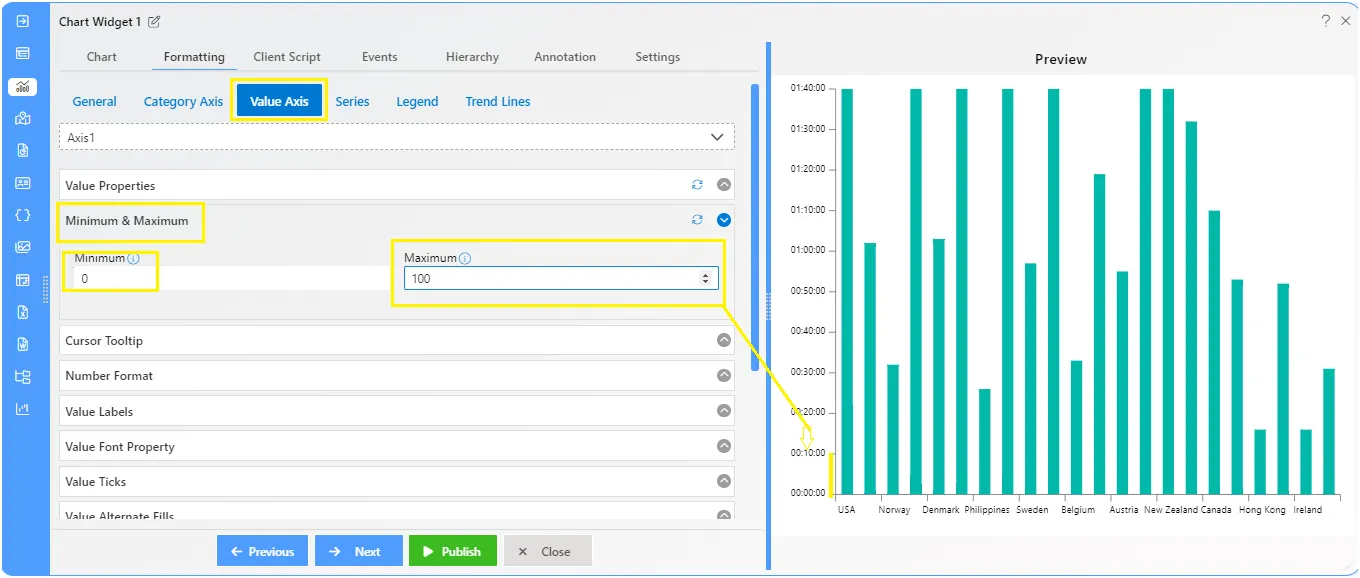The image size is (1360, 578).
Task: Select the Legend sub-tab
Action: (x=417, y=101)
